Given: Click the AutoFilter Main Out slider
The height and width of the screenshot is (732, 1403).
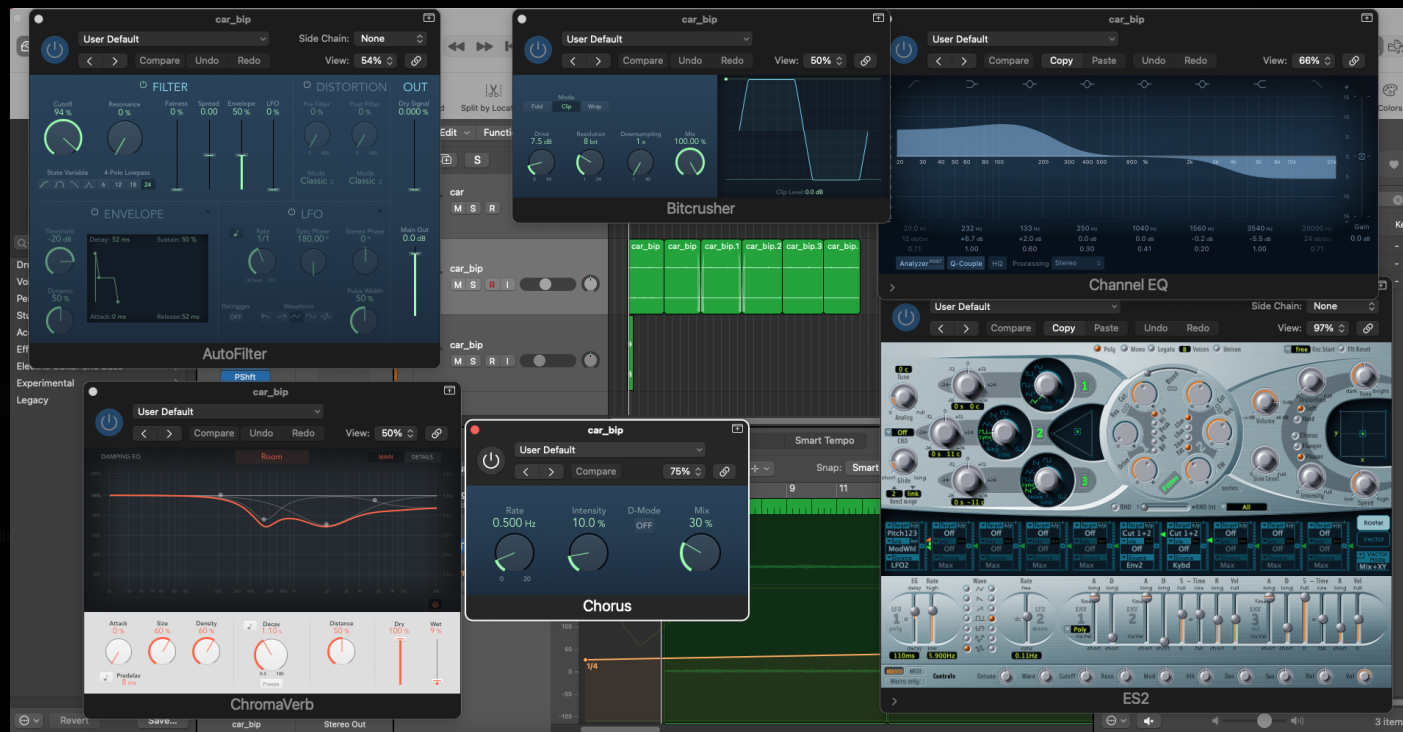Looking at the screenshot, I should (413, 283).
